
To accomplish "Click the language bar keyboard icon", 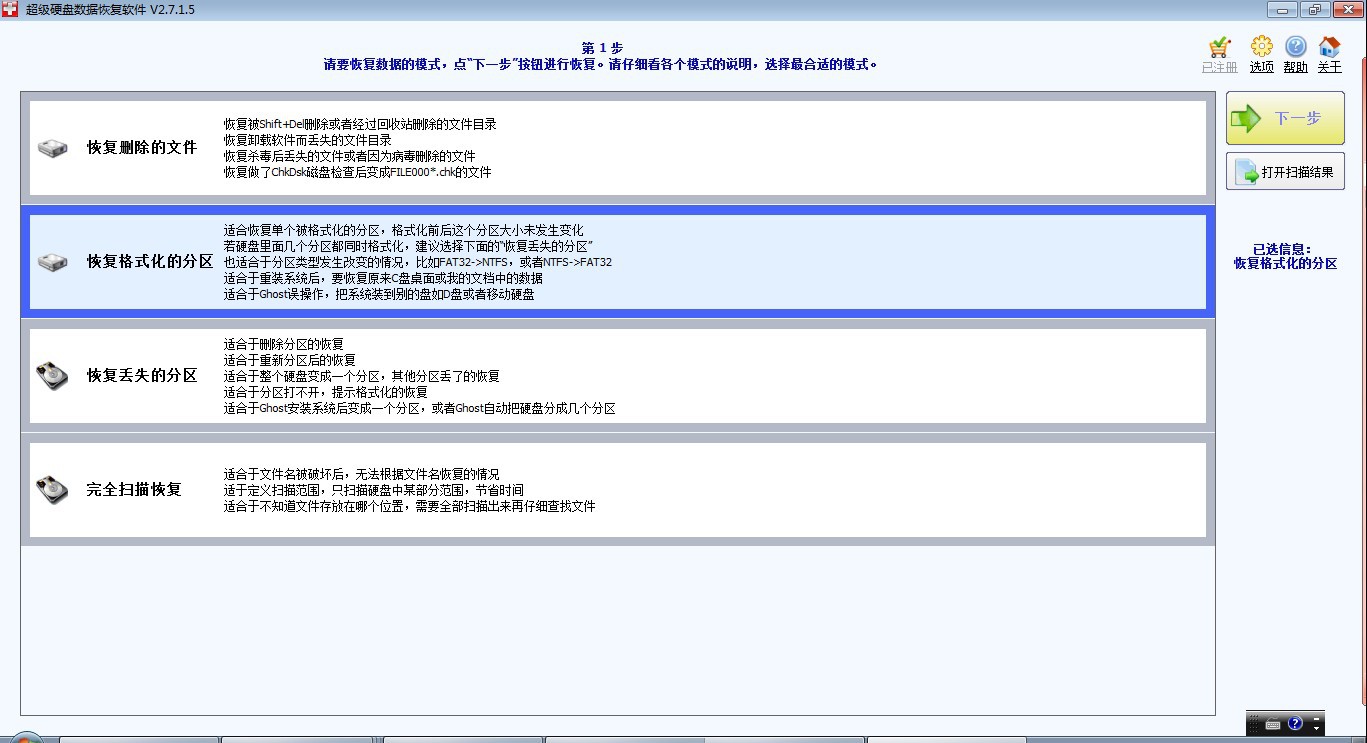I will 1272,724.
